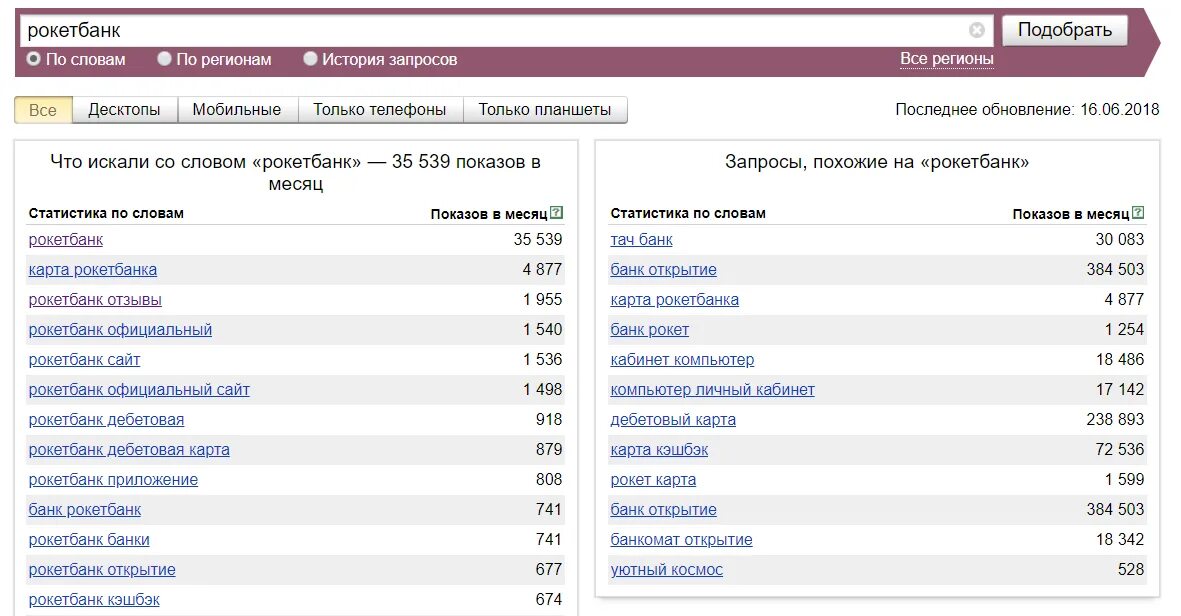Select the '674' value for рокетбанк кэшбэк
This screenshot has width=1181, height=616.
[x=549, y=600]
